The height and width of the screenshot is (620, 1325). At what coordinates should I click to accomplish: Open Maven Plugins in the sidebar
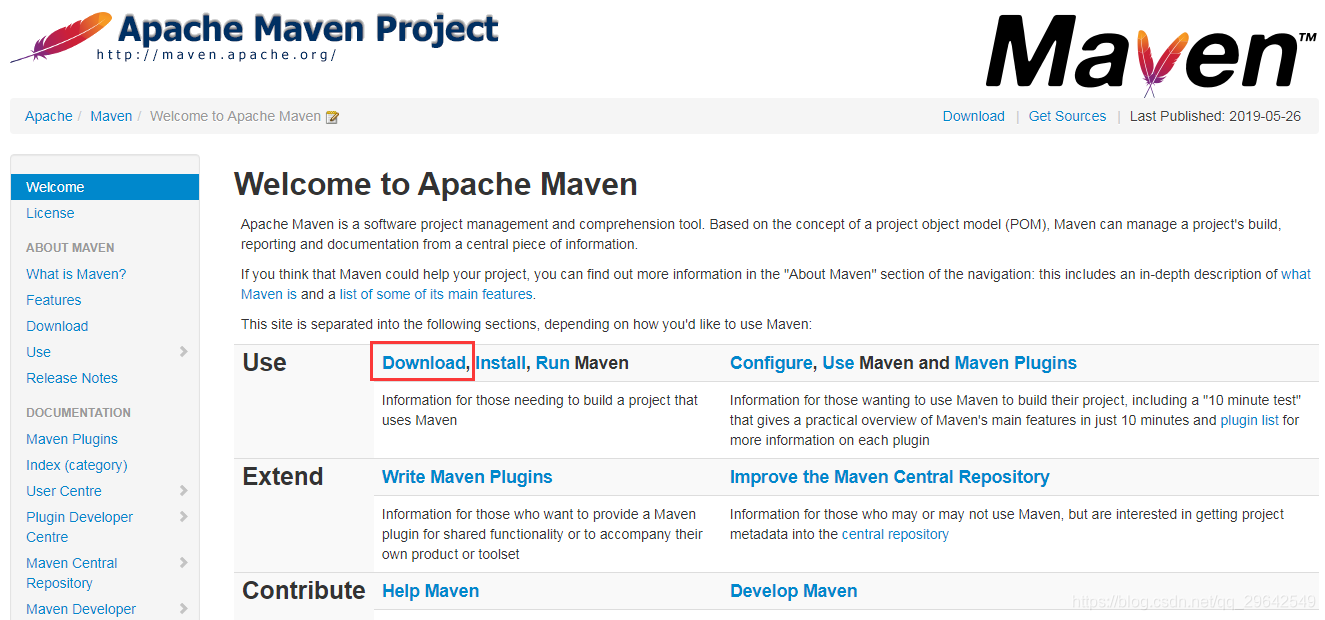click(x=72, y=439)
